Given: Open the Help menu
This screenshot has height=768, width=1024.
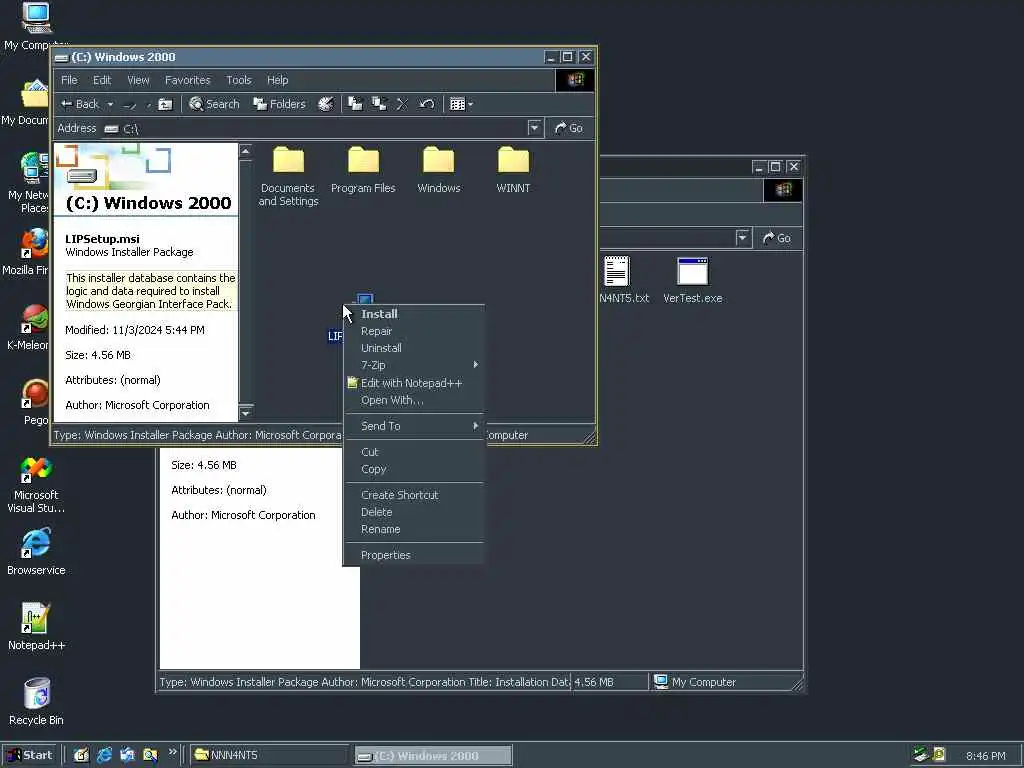Looking at the screenshot, I should (x=278, y=80).
